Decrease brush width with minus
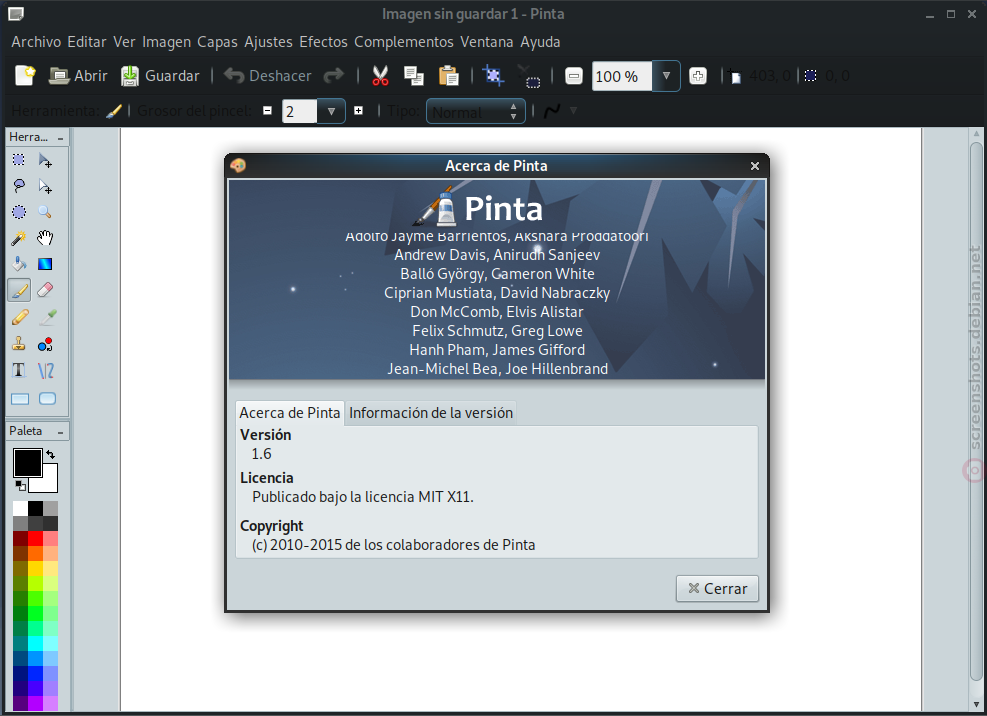The image size is (987, 716). point(268,111)
